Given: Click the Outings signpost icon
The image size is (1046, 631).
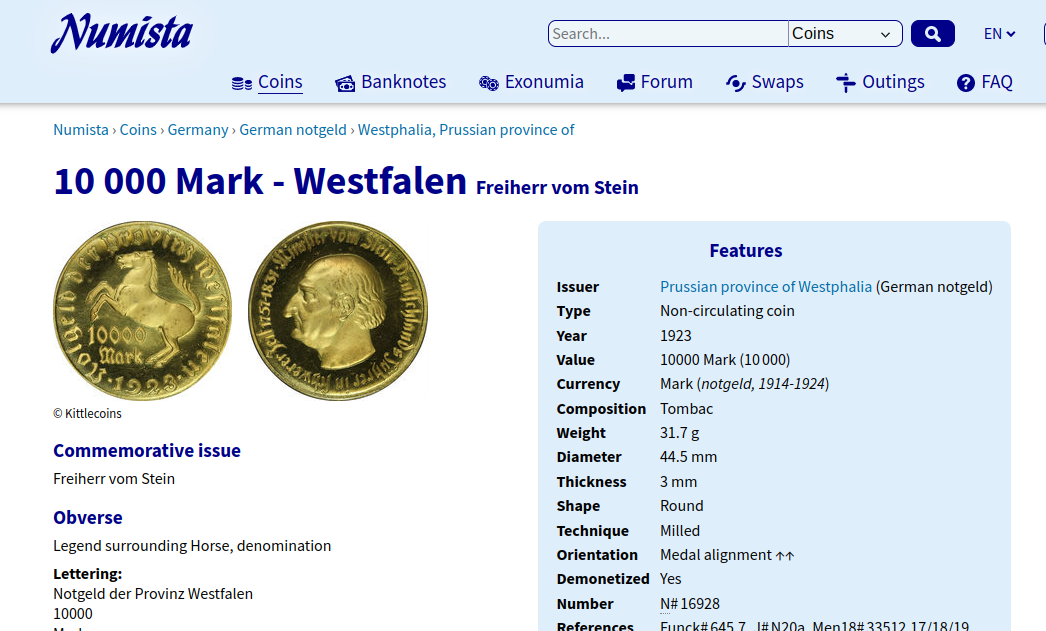Looking at the screenshot, I should pos(846,83).
